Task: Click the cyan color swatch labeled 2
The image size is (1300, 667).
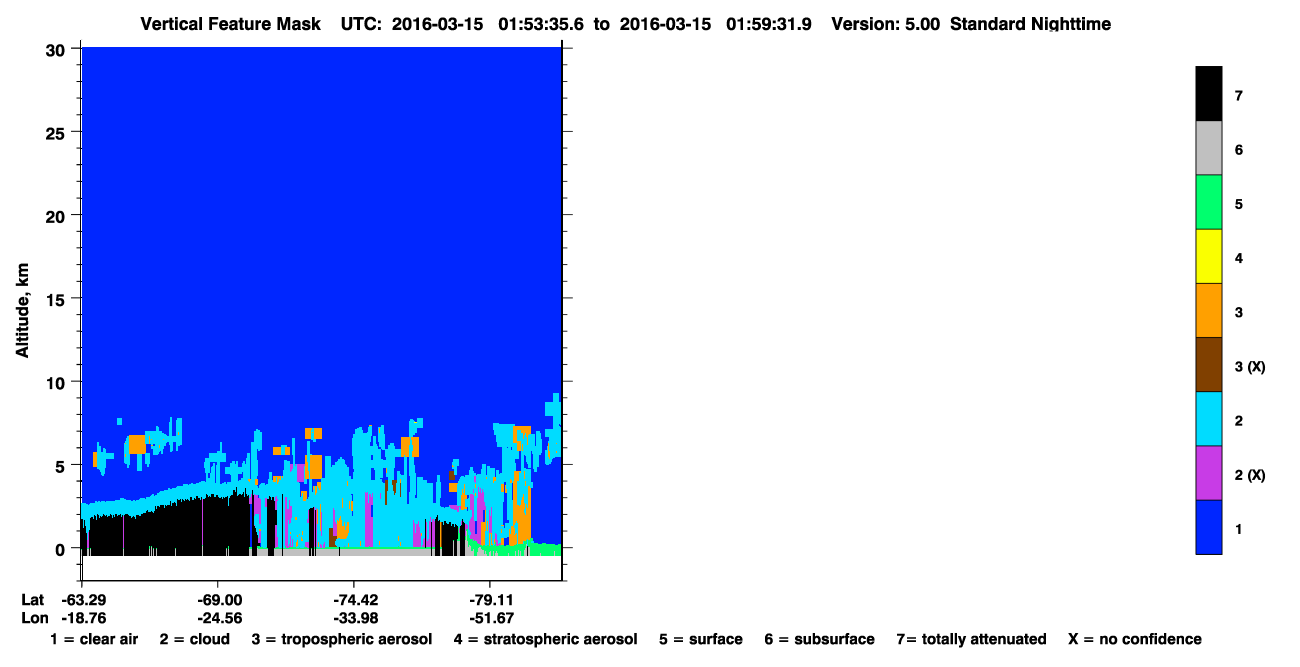Action: point(1208,418)
